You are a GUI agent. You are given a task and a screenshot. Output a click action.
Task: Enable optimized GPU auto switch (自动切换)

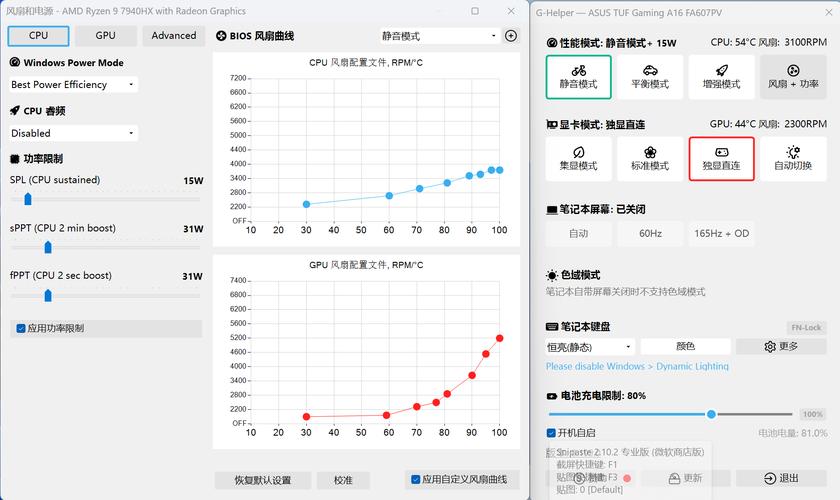pyautogui.click(x=793, y=157)
